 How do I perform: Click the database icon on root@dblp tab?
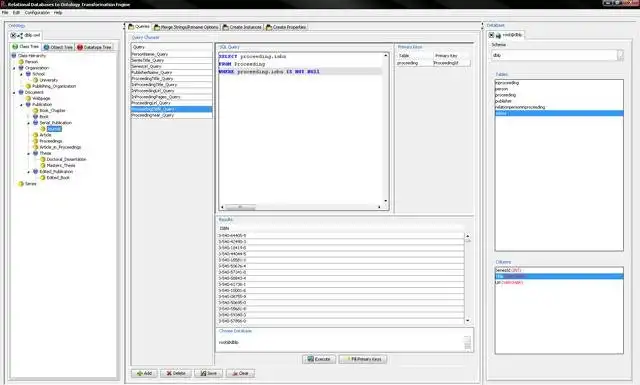click(x=498, y=36)
